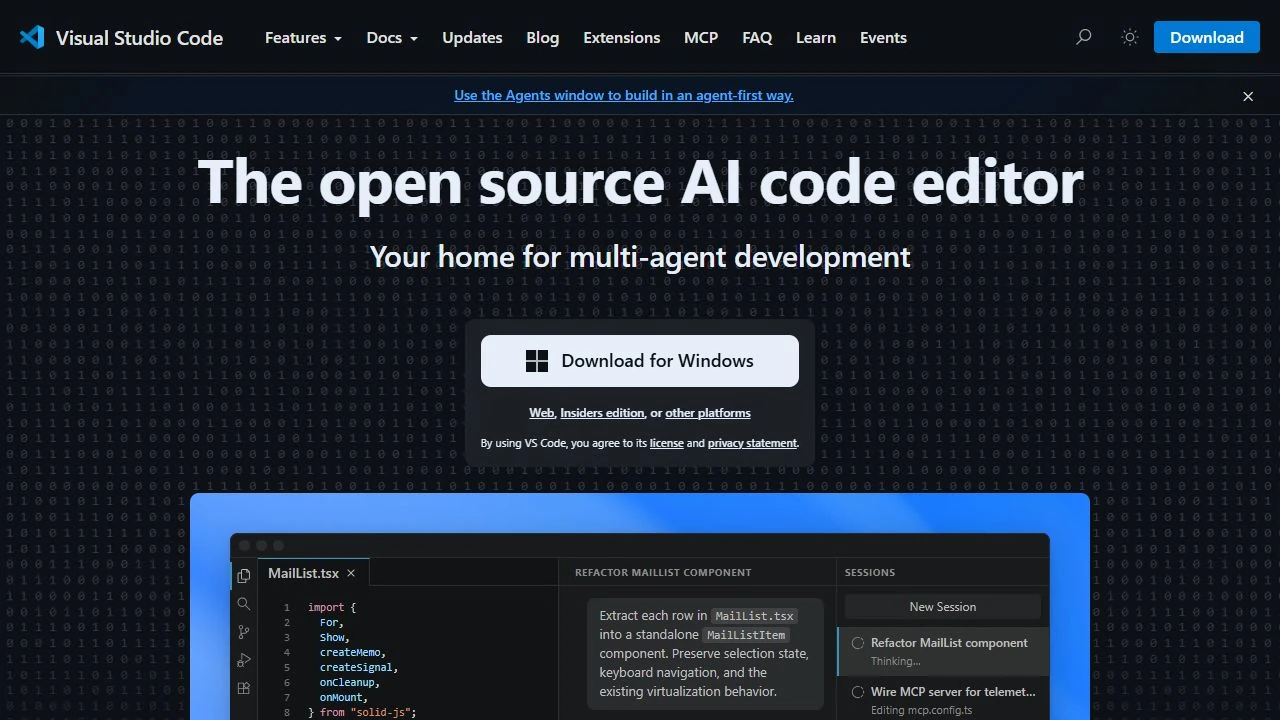1280x720 pixels.
Task: Dismiss the Agents window announcement banner
Action: [x=1248, y=96]
